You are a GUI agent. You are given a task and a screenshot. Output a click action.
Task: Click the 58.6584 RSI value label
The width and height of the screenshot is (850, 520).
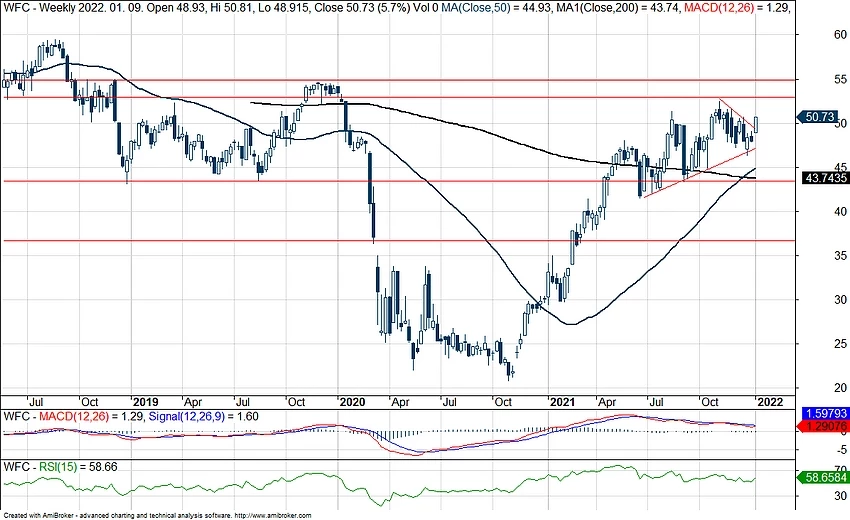tap(824, 478)
